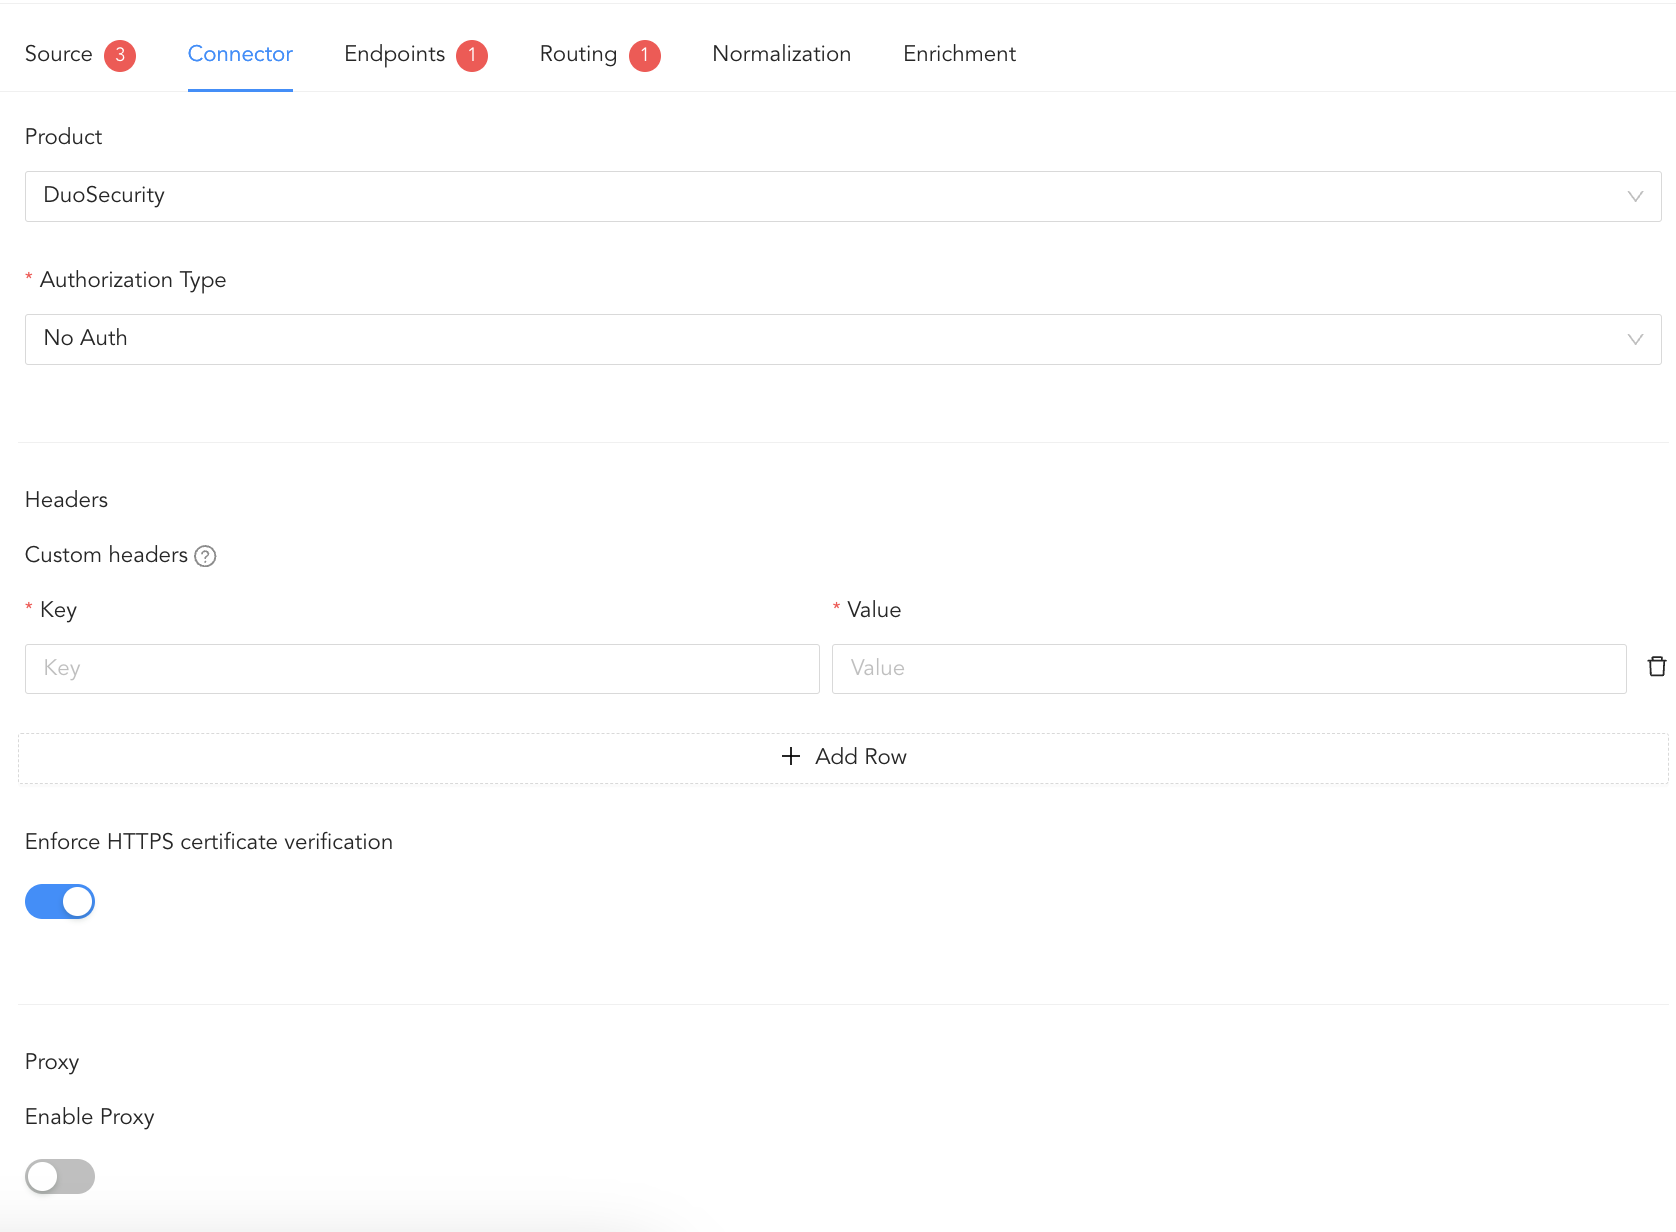Disable Enforce HTTPS certificate verification switch
The image size is (1676, 1232).
60,902
